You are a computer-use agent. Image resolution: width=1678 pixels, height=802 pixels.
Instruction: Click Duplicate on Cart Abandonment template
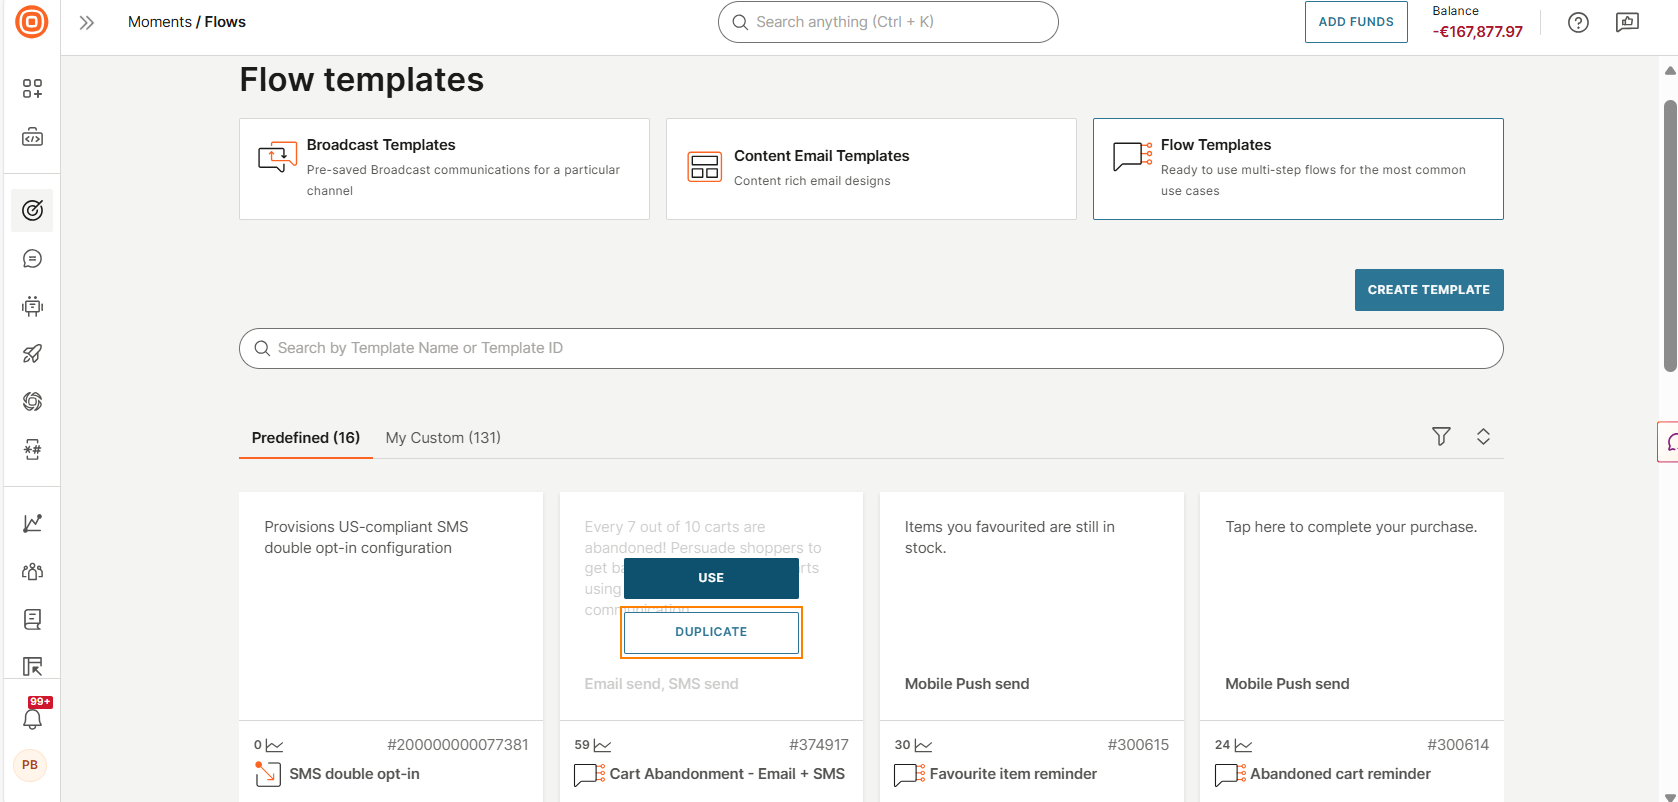[x=711, y=632]
